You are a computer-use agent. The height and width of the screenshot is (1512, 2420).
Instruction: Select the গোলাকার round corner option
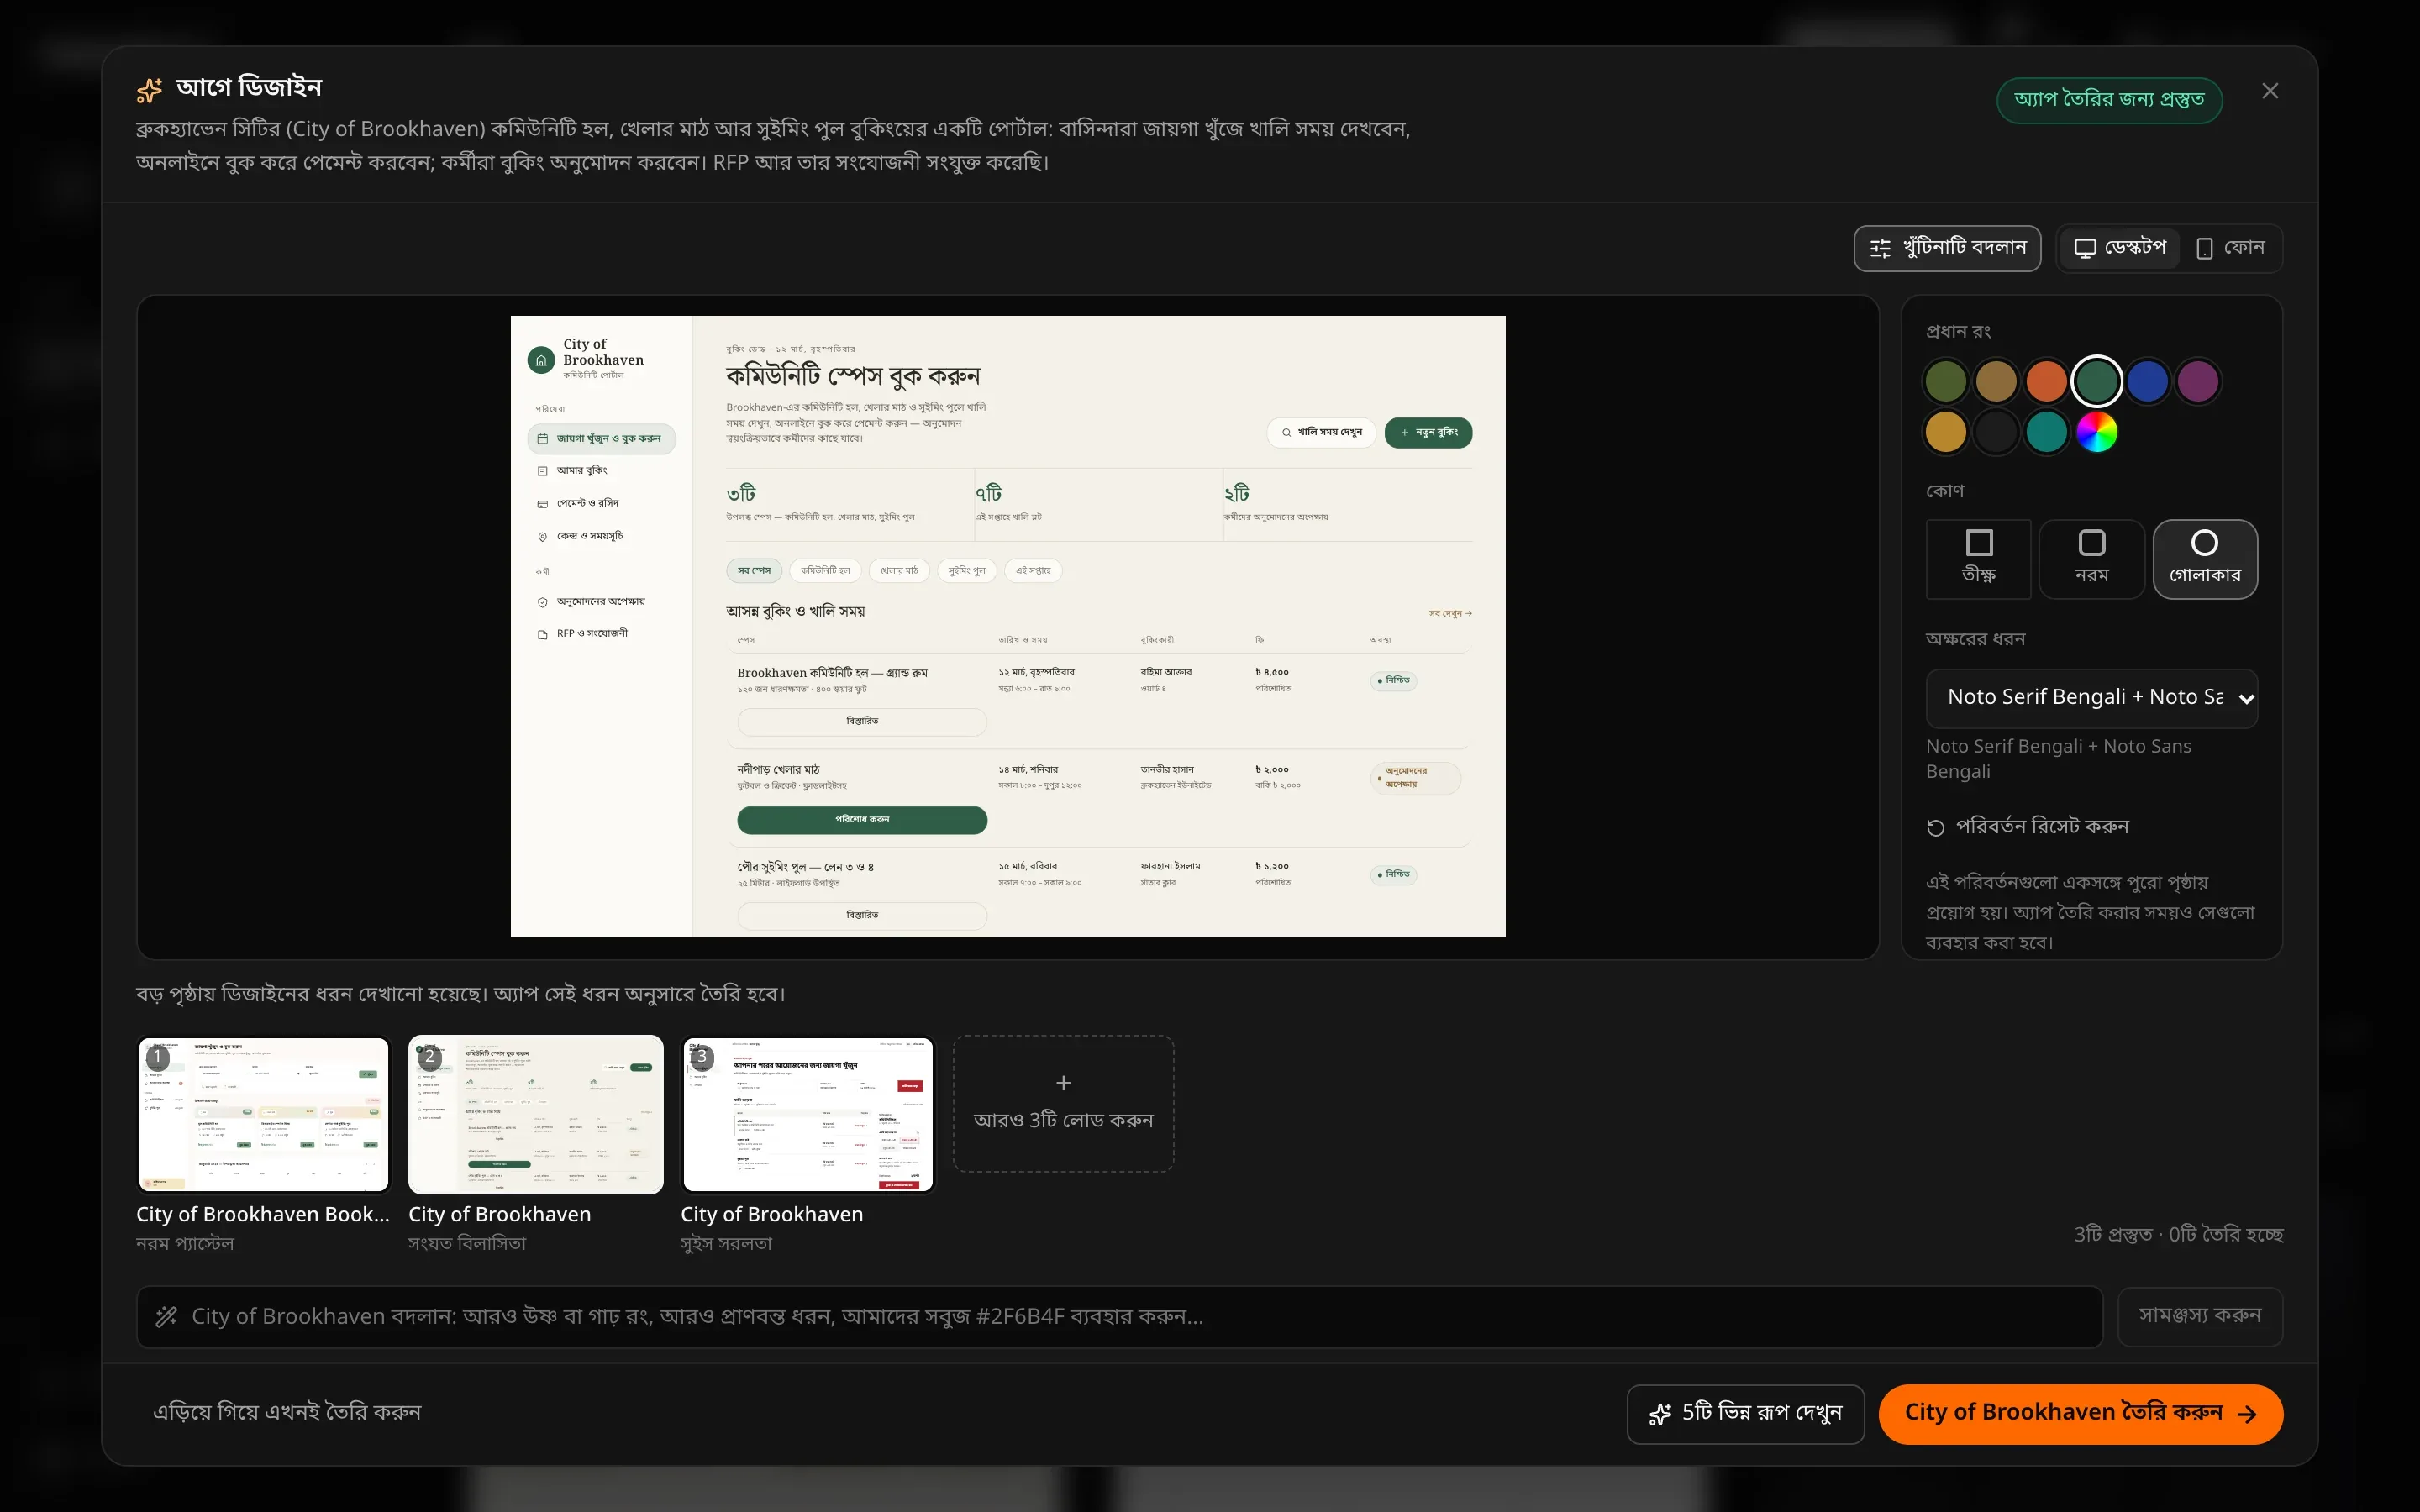2204,559
